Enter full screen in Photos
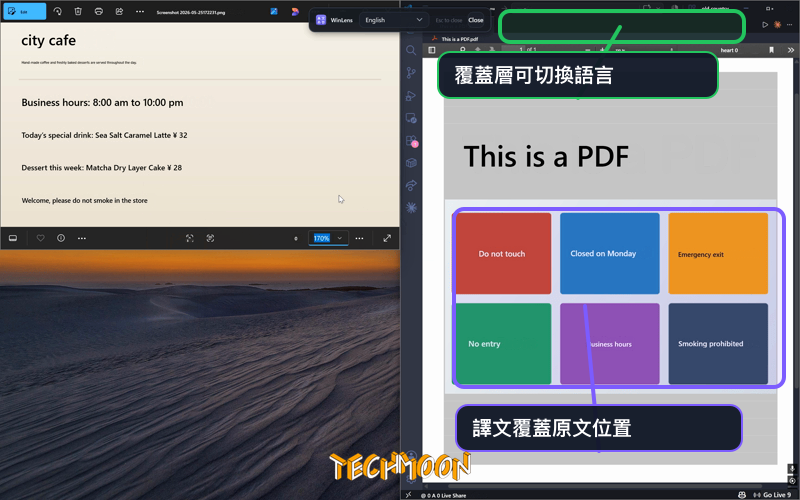Screen dimensions: 800x500 (x=387, y=238)
